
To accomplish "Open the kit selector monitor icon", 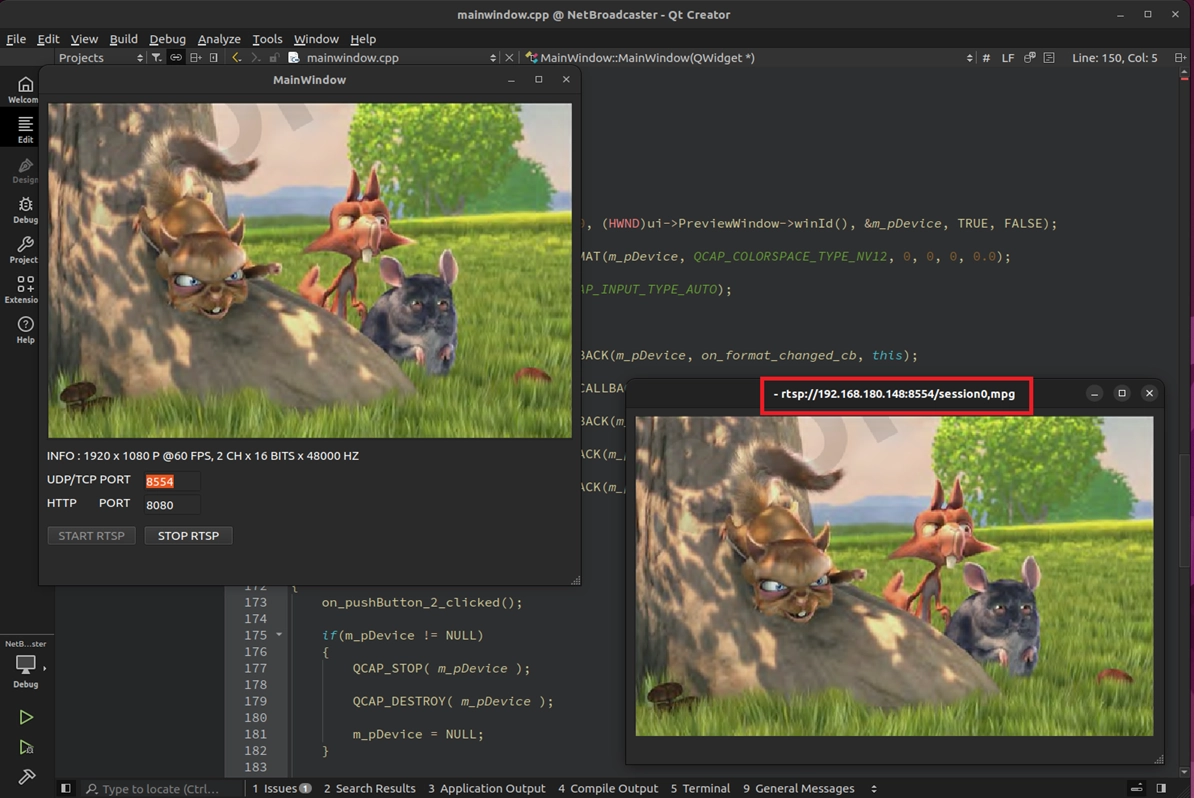I will click(x=26, y=665).
